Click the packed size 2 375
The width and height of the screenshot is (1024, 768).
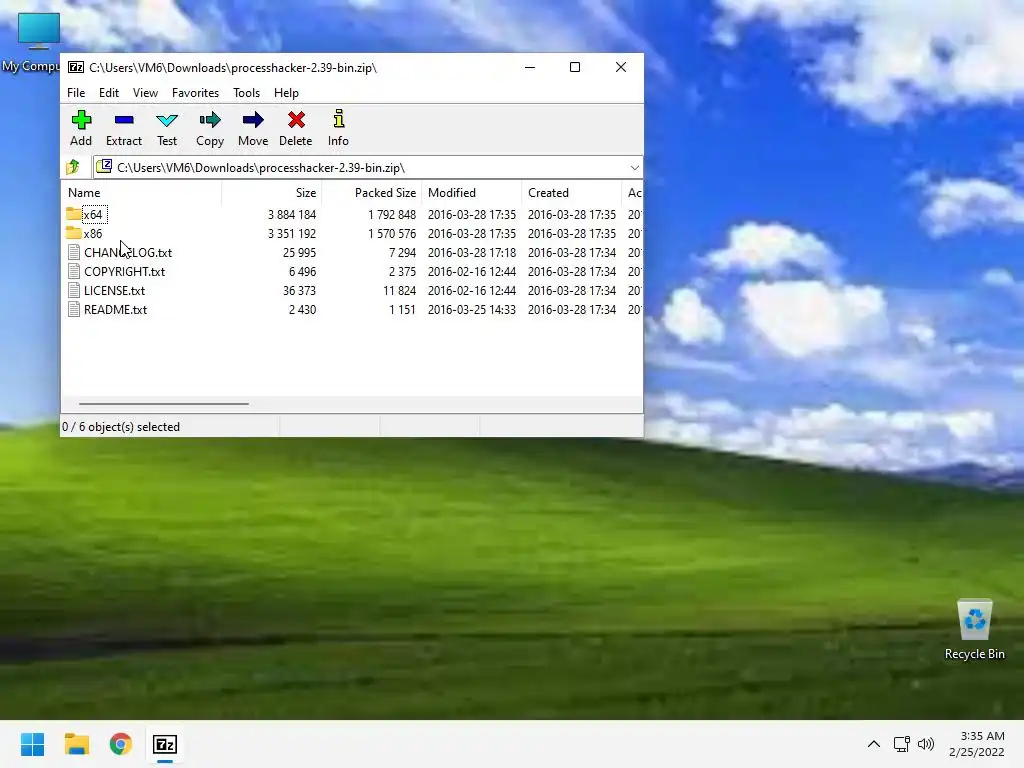click(402, 271)
